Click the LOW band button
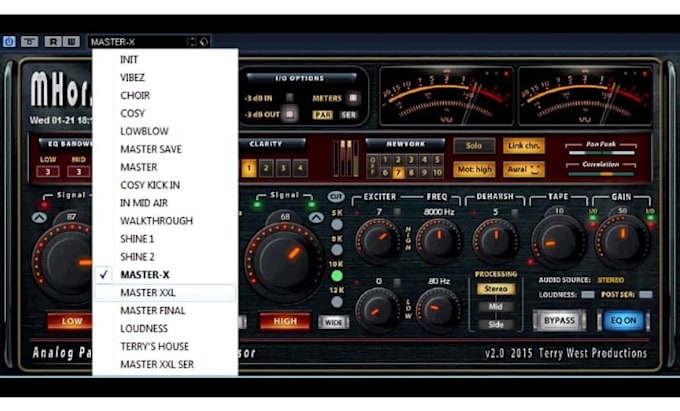The width and height of the screenshot is (680, 411). 72,321
